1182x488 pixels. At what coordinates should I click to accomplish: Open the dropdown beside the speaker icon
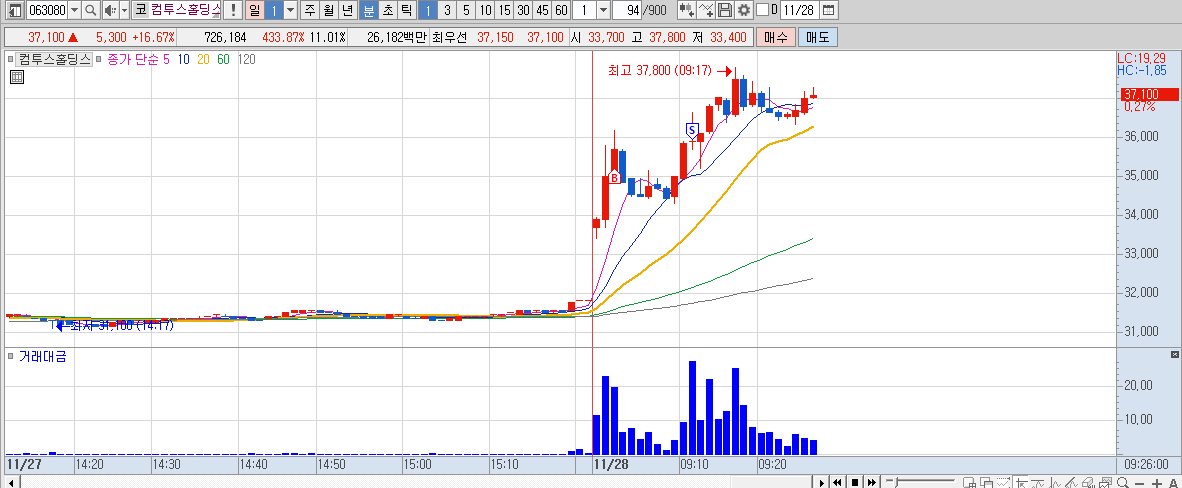point(124,10)
